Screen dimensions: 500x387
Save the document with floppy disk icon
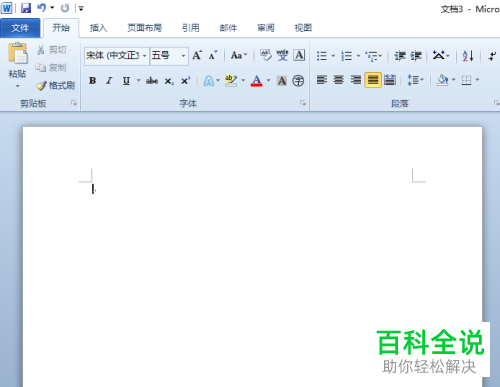click(x=26, y=8)
